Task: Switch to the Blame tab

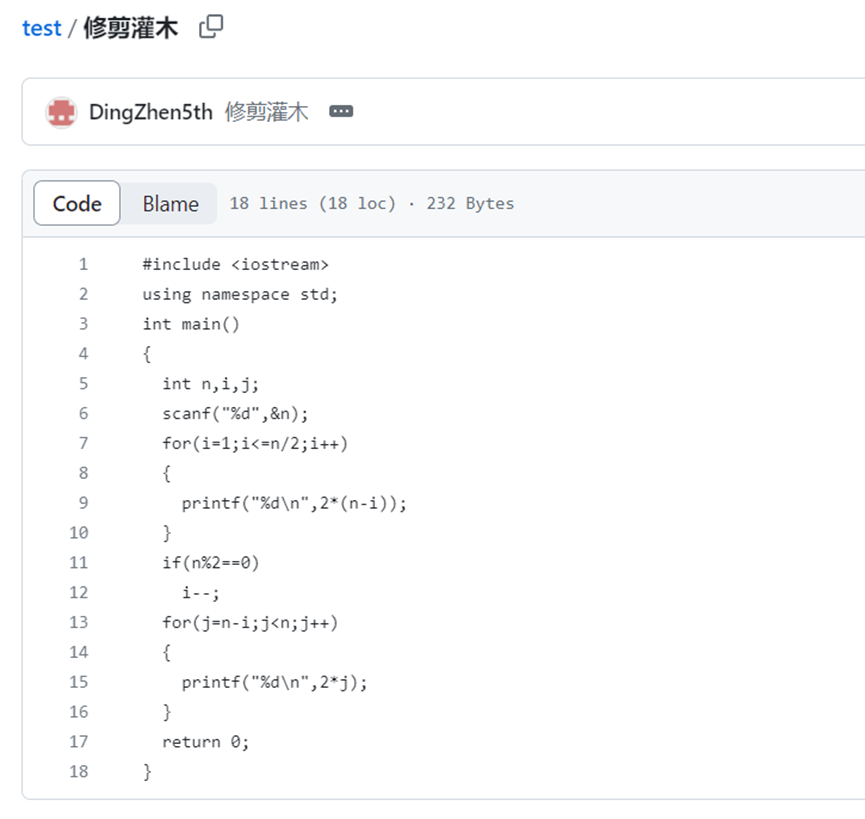Action: 170,204
